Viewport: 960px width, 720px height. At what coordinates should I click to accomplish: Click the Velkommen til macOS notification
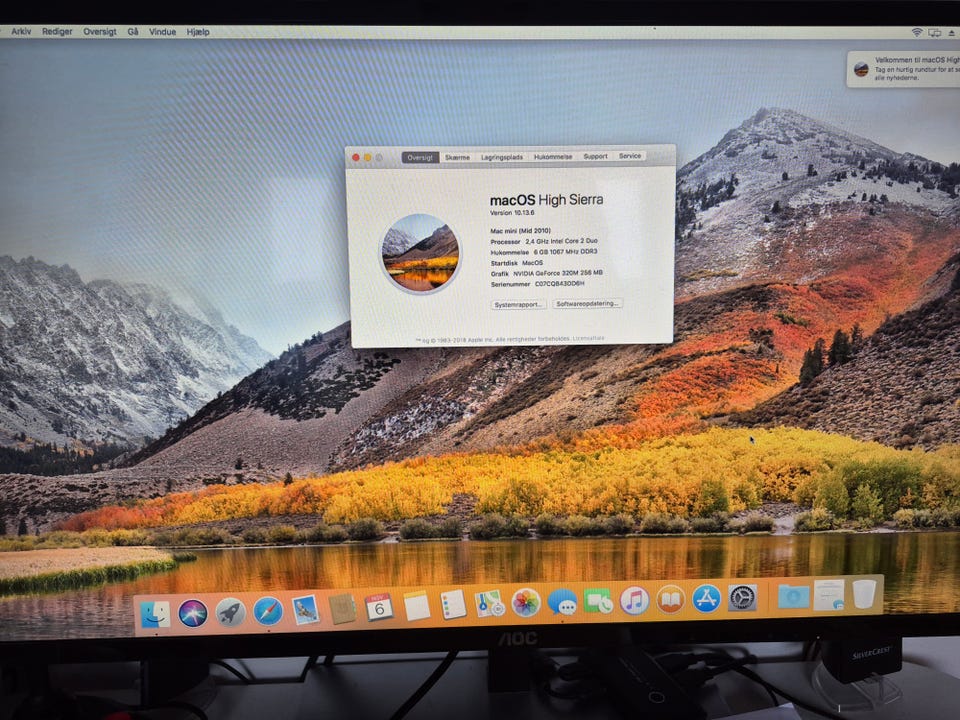point(904,69)
